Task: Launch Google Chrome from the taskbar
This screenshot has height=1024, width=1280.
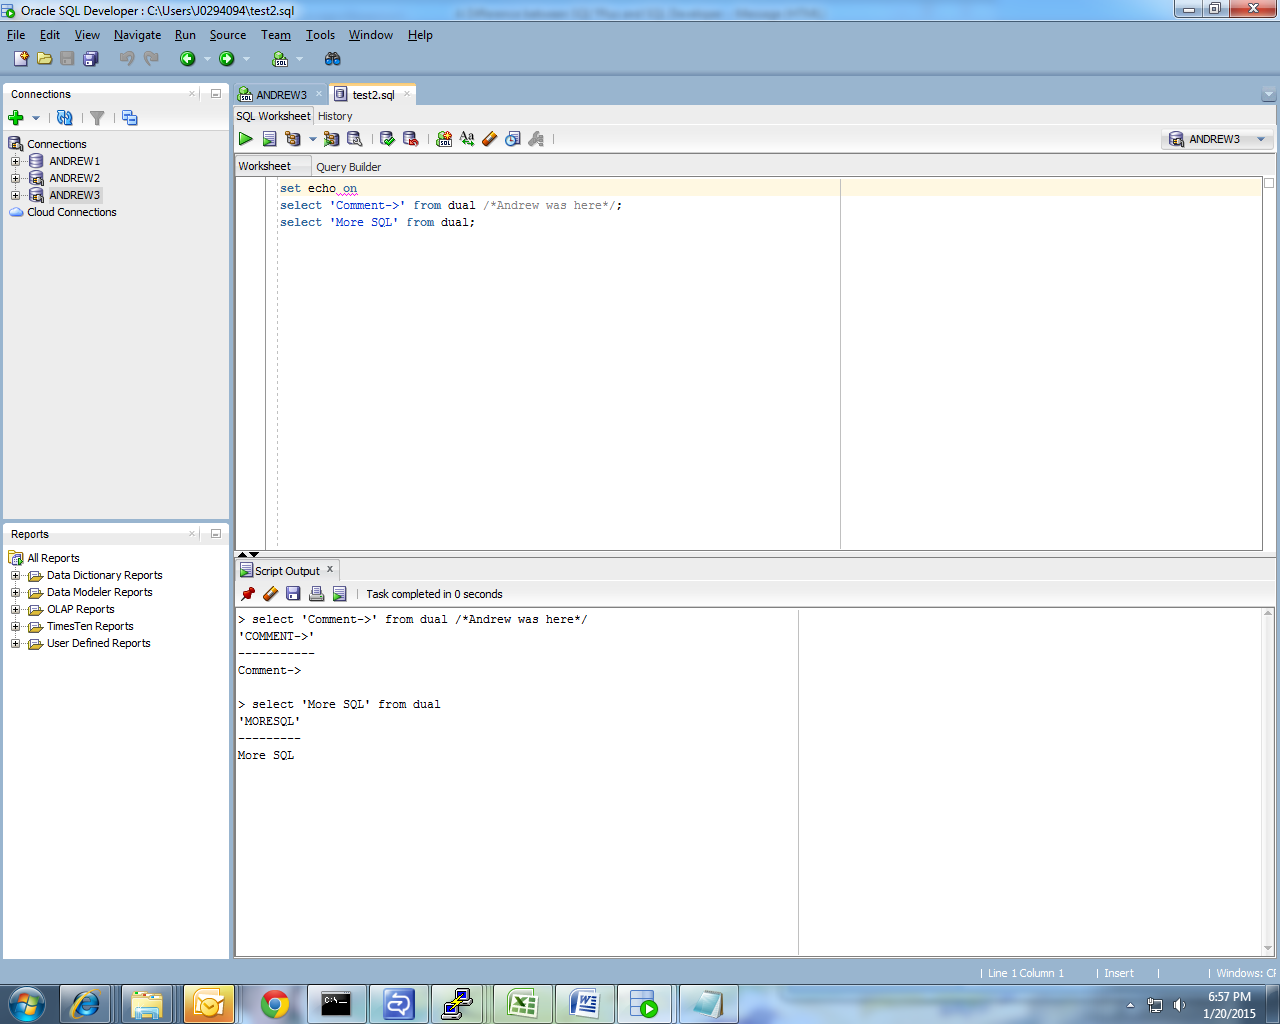Action: 275,1004
